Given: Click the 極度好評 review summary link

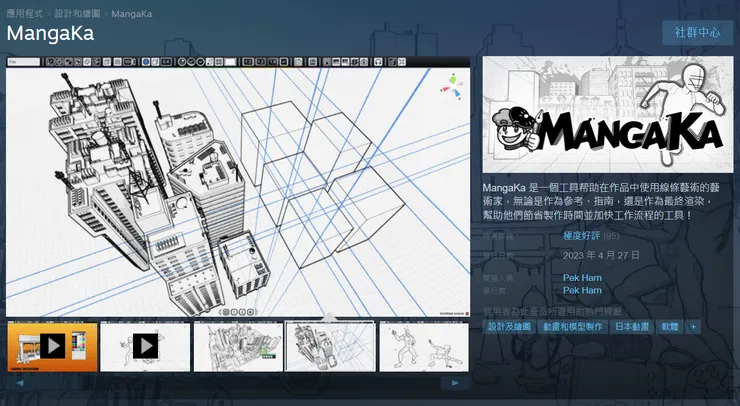Looking at the screenshot, I should 581,236.
